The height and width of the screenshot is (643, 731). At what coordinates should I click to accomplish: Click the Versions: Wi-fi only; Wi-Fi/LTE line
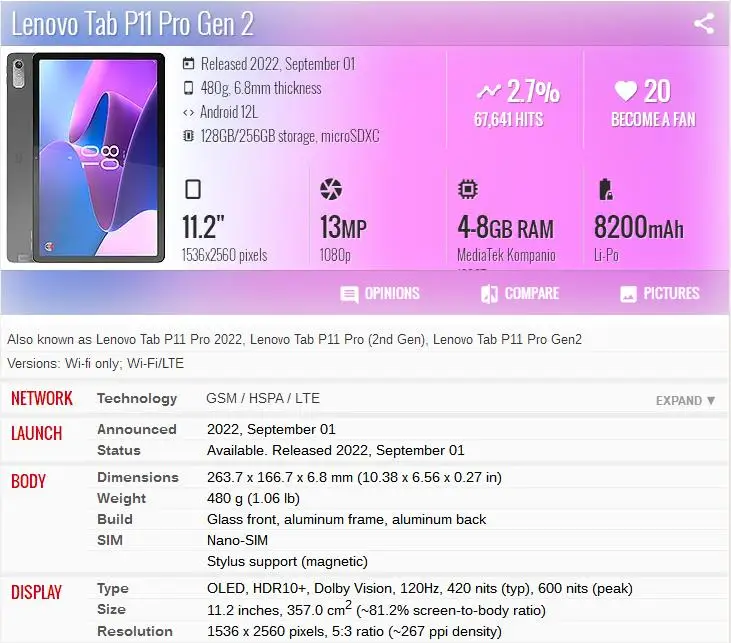point(96,363)
